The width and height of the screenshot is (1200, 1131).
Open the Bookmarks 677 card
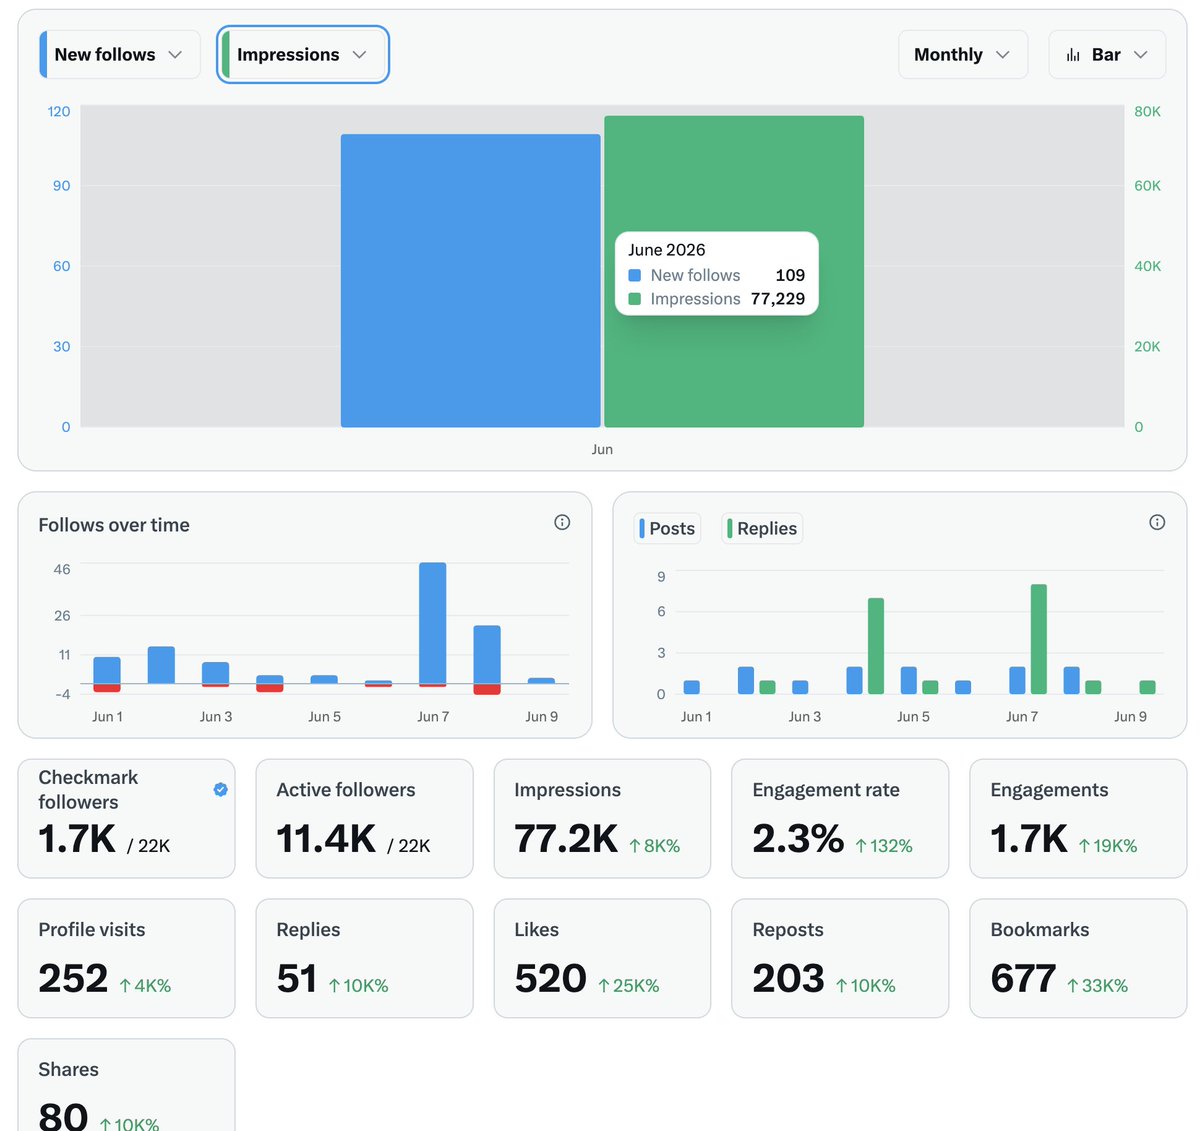pos(1078,959)
